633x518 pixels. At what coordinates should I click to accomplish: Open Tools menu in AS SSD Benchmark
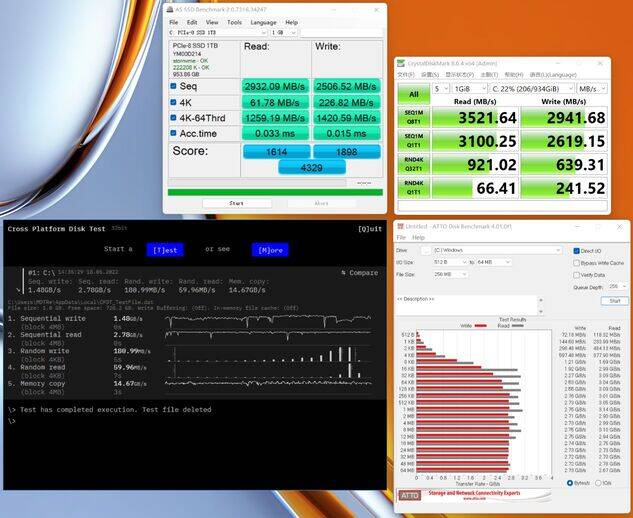click(x=234, y=22)
